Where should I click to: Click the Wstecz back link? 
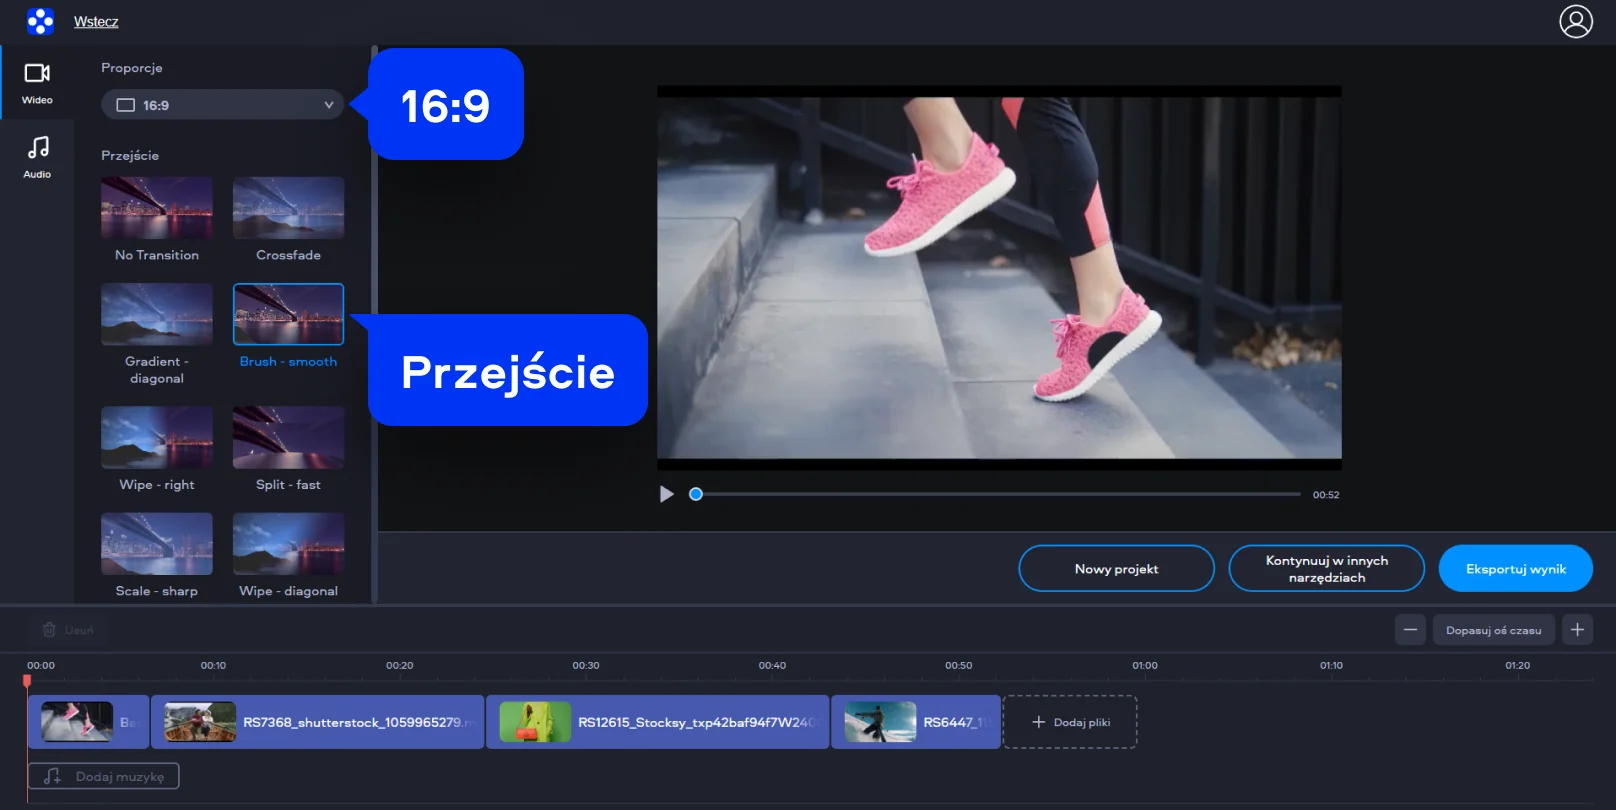pos(96,22)
